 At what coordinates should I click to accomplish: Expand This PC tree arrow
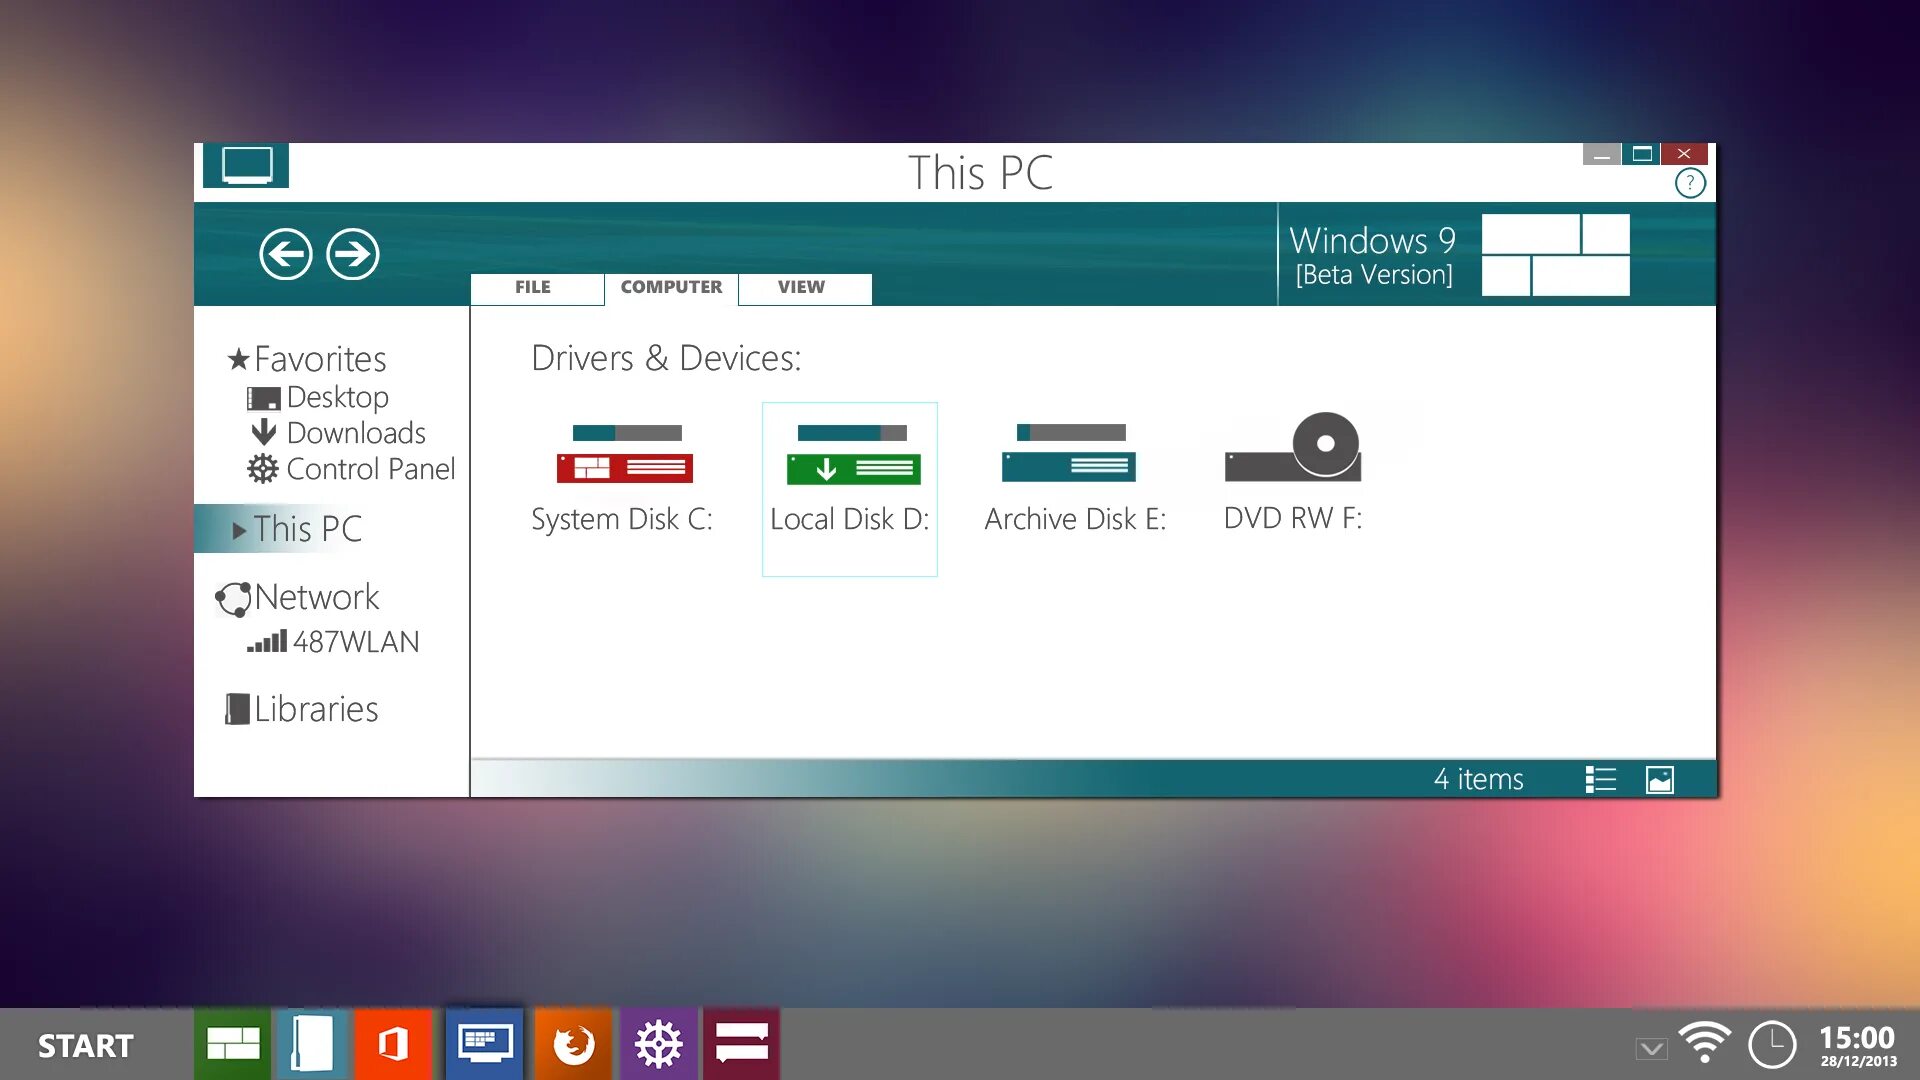tap(239, 530)
